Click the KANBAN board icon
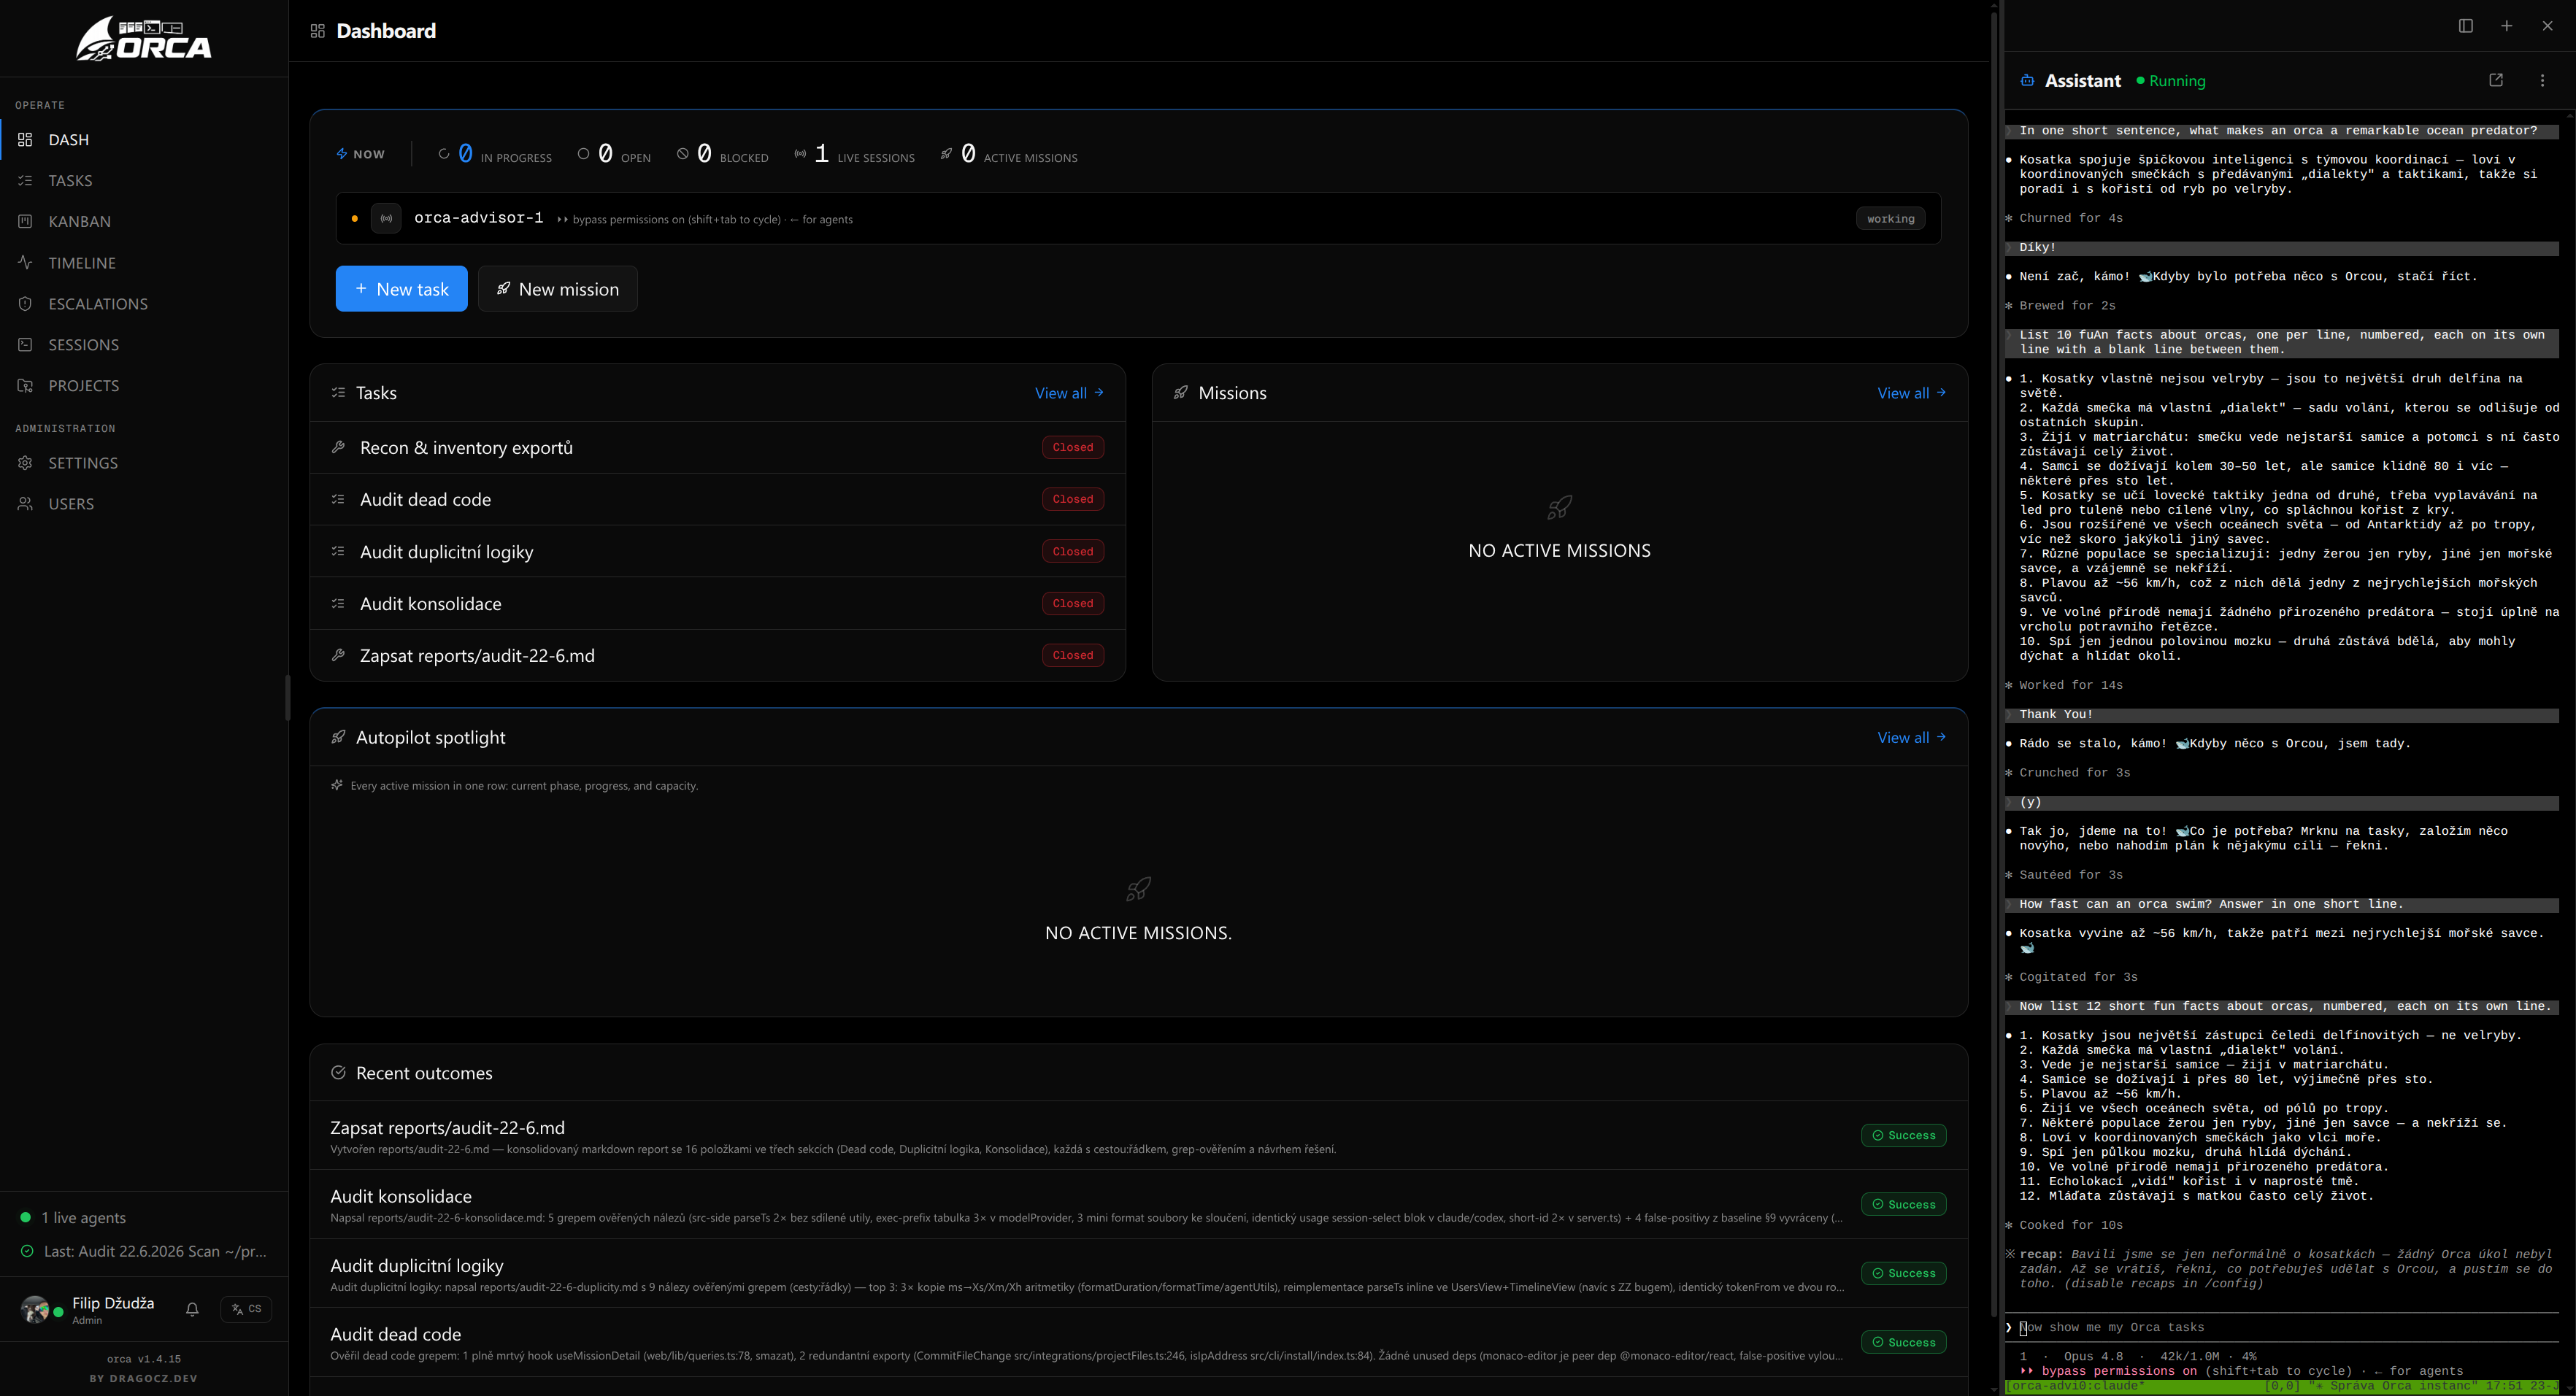This screenshot has height=1396, width=2576. [x=26, y=222]
